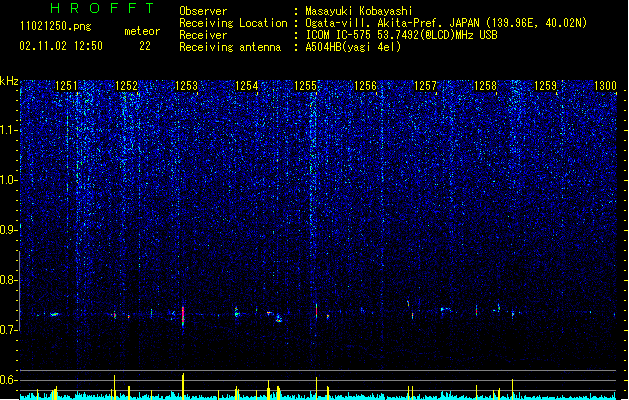Image resolution: width=629 pixels, height=400 pixels.
Task: Click the 1.1 kHz axis tick label
Action: tap(8, 130)
